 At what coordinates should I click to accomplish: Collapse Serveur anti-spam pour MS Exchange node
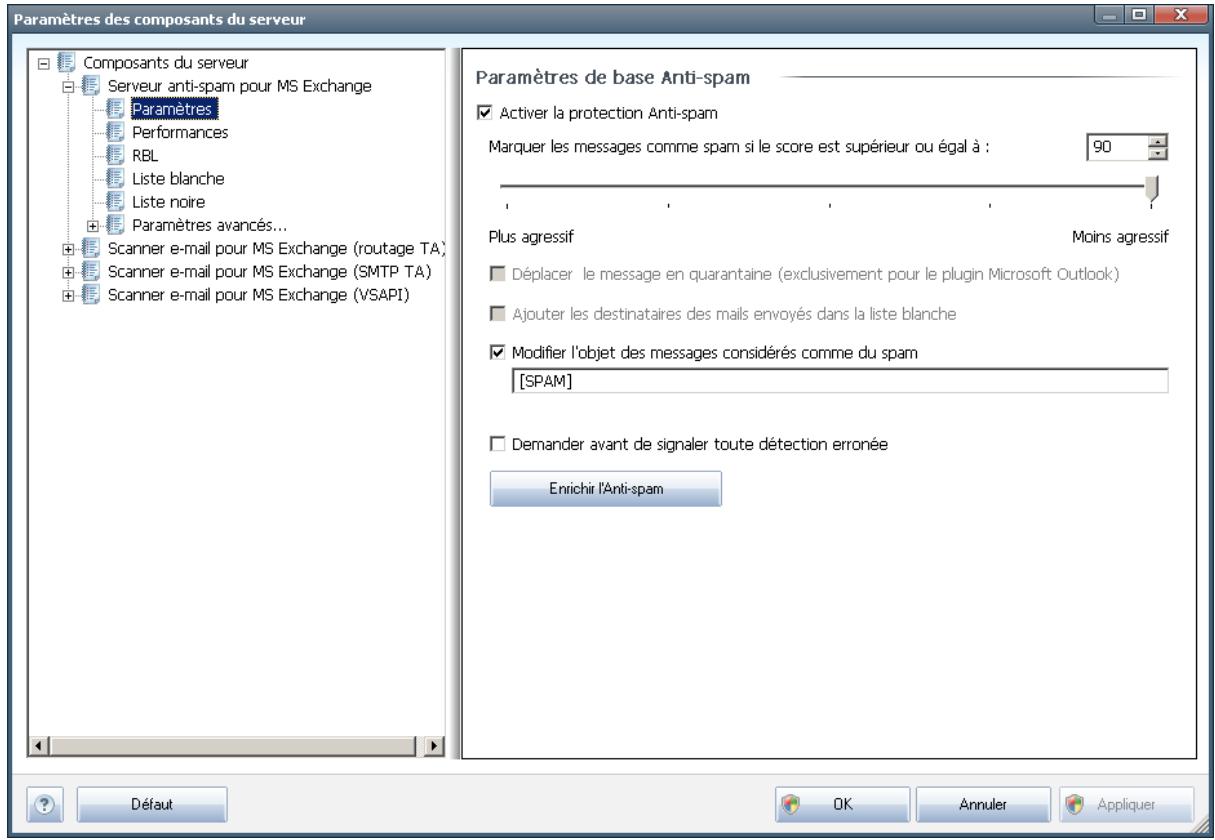point(69,86)
